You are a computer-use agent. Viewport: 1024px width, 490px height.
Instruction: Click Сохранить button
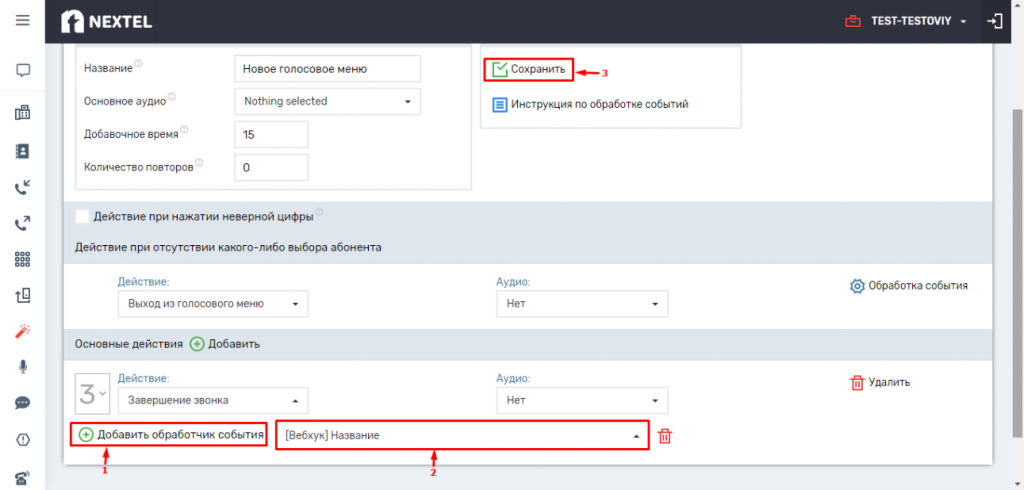point(529,69)
